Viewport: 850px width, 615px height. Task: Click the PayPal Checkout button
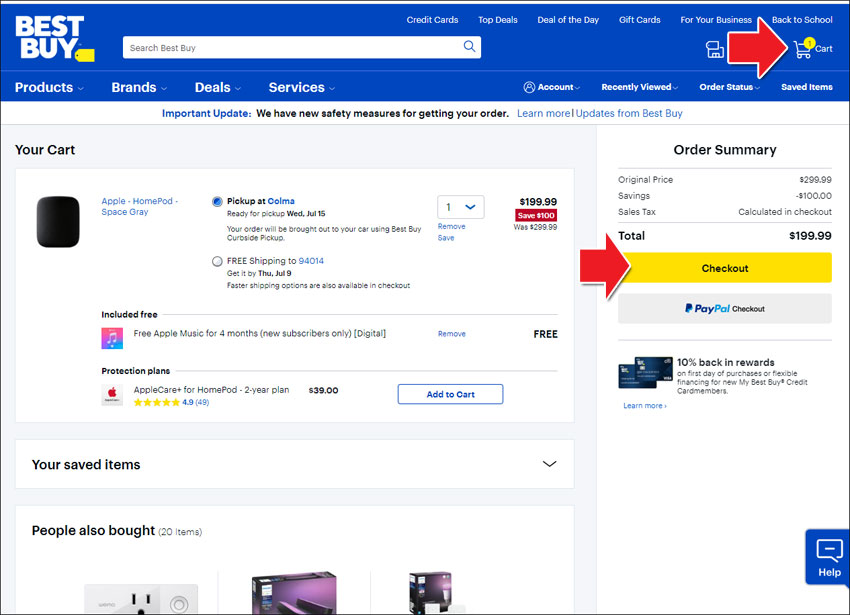pyautogui.click(x=725, y=309)
